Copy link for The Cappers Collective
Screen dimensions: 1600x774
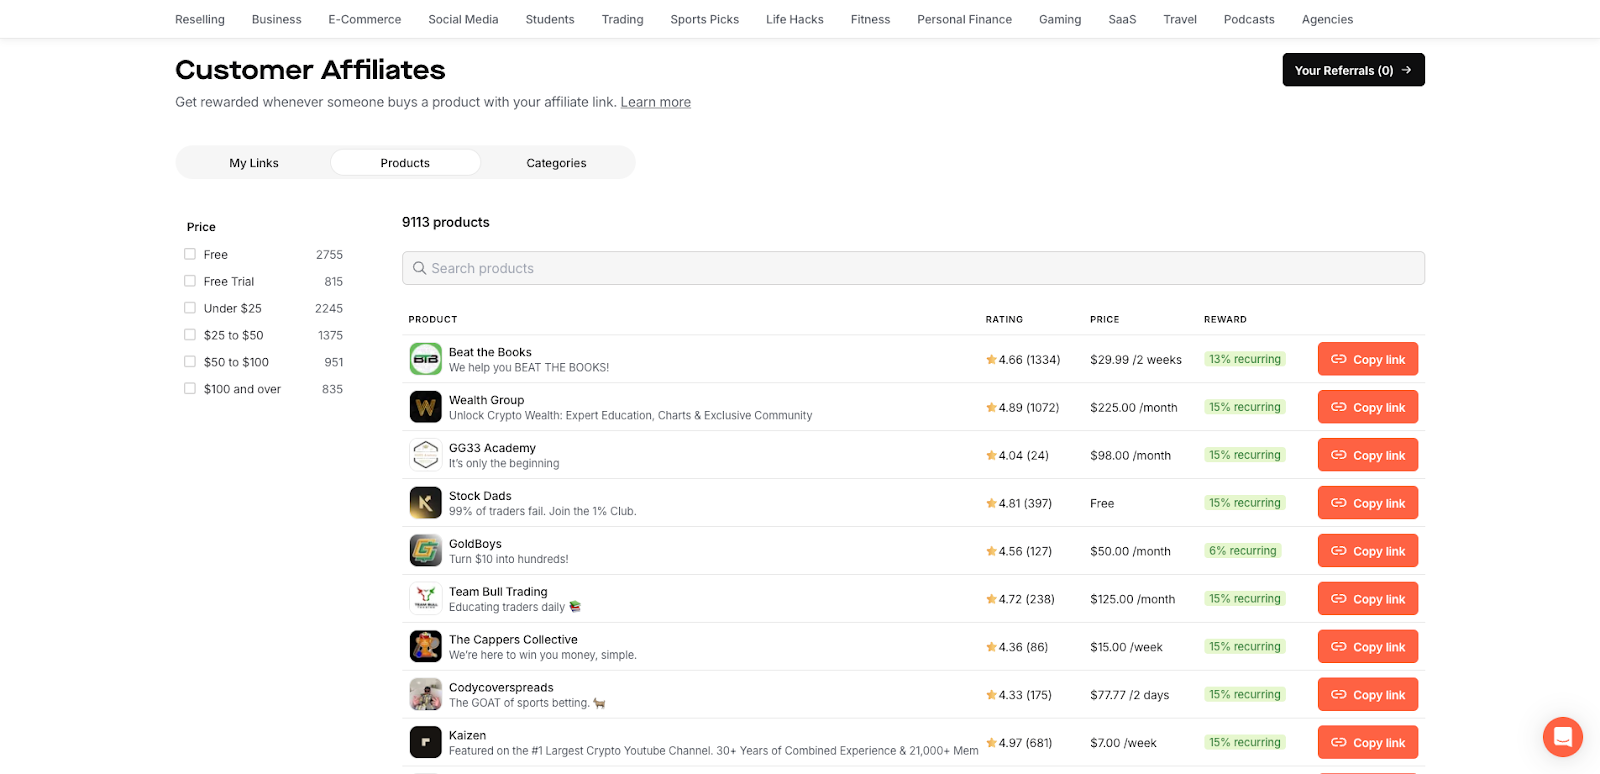1367,647
